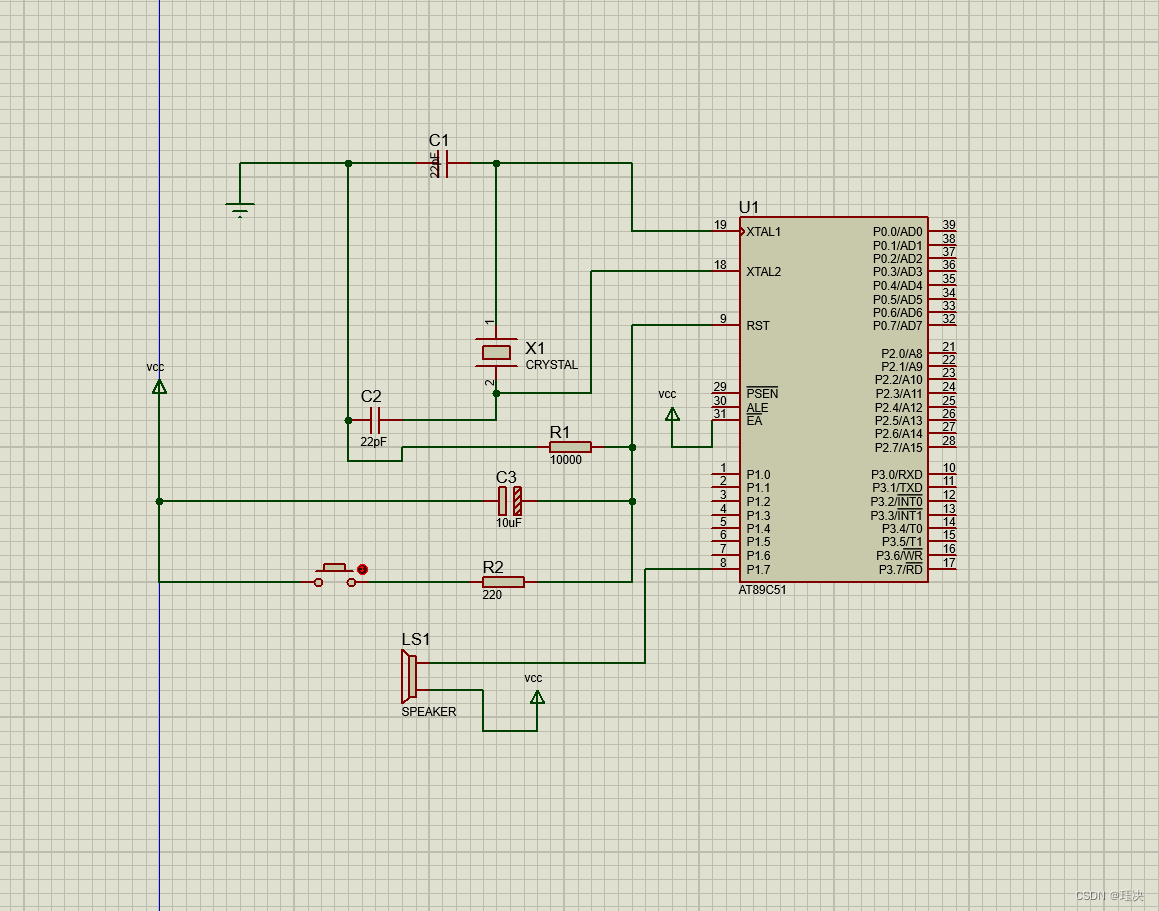Click the XTAL1 pin label
The width and height of the screenshot is (1159, 911).
click(764, 231)
